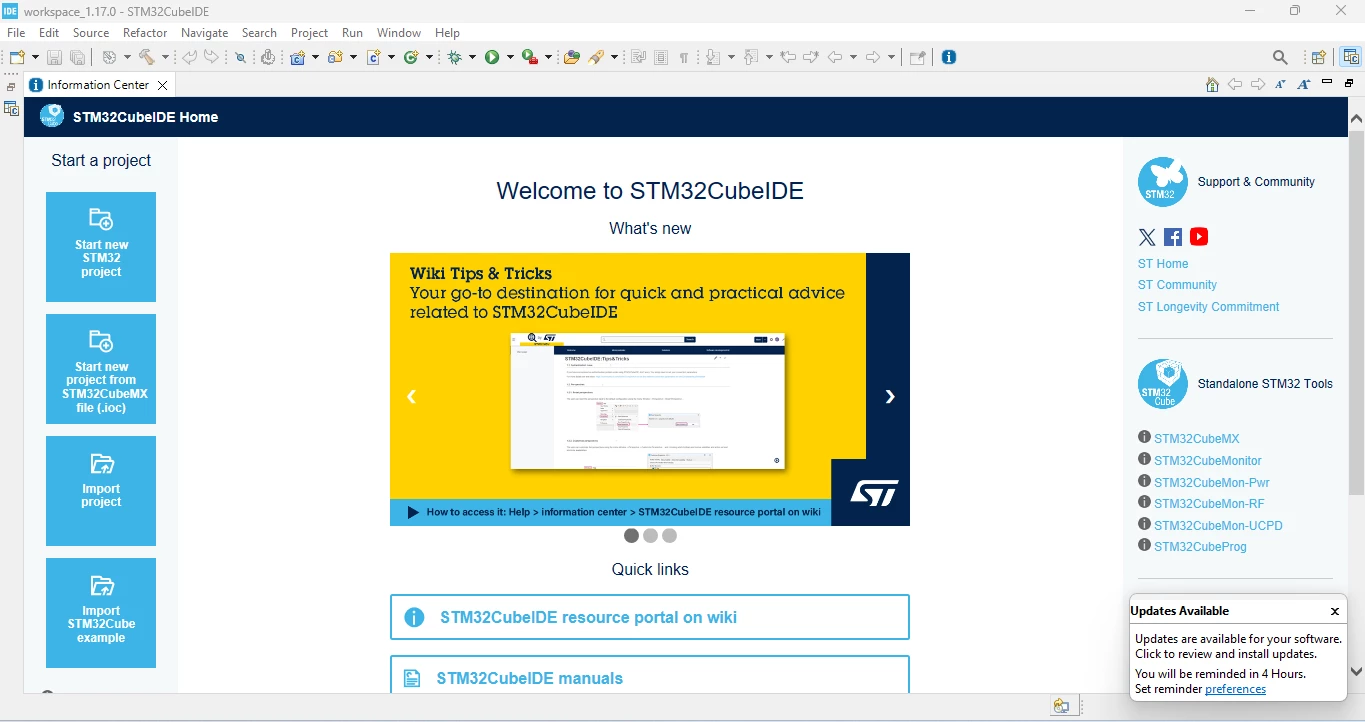Go to Home via house icon
The image size is (1365, 722).
pos(1212,85)
